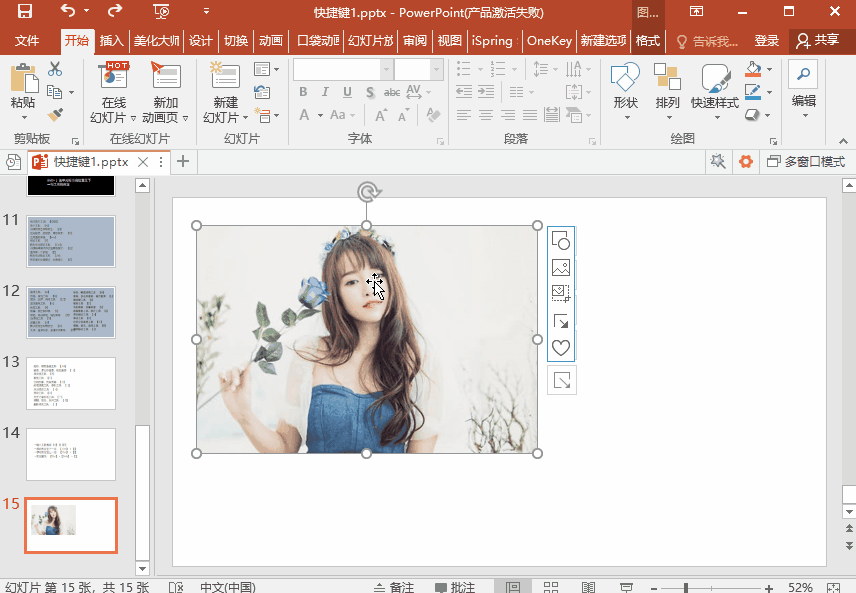Image resolution: width=856 pixels, height=593 pixels.
Task: Open the Shapes gallery in ribbon
Action: (x=625, y=88)
